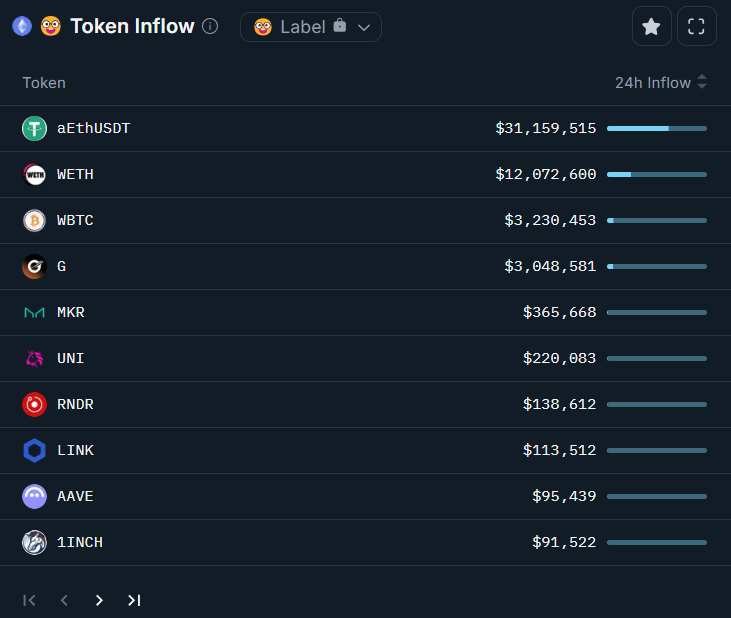Toggle fullscreen expand view icon
Image resolution: width=731 pixels, height=618 pixels.
(x=697, y=27)
